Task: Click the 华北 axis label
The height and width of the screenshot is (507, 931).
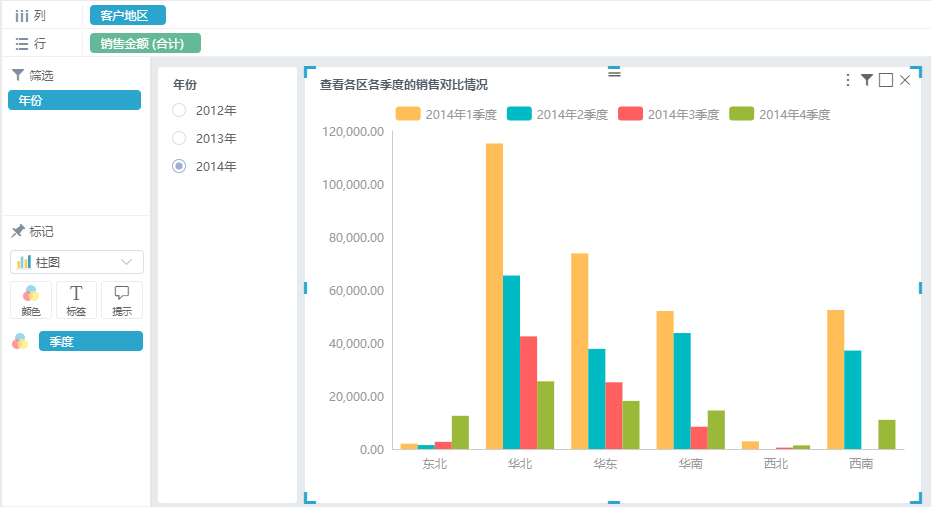Action: pyautogui.click(x=520, y=464)
